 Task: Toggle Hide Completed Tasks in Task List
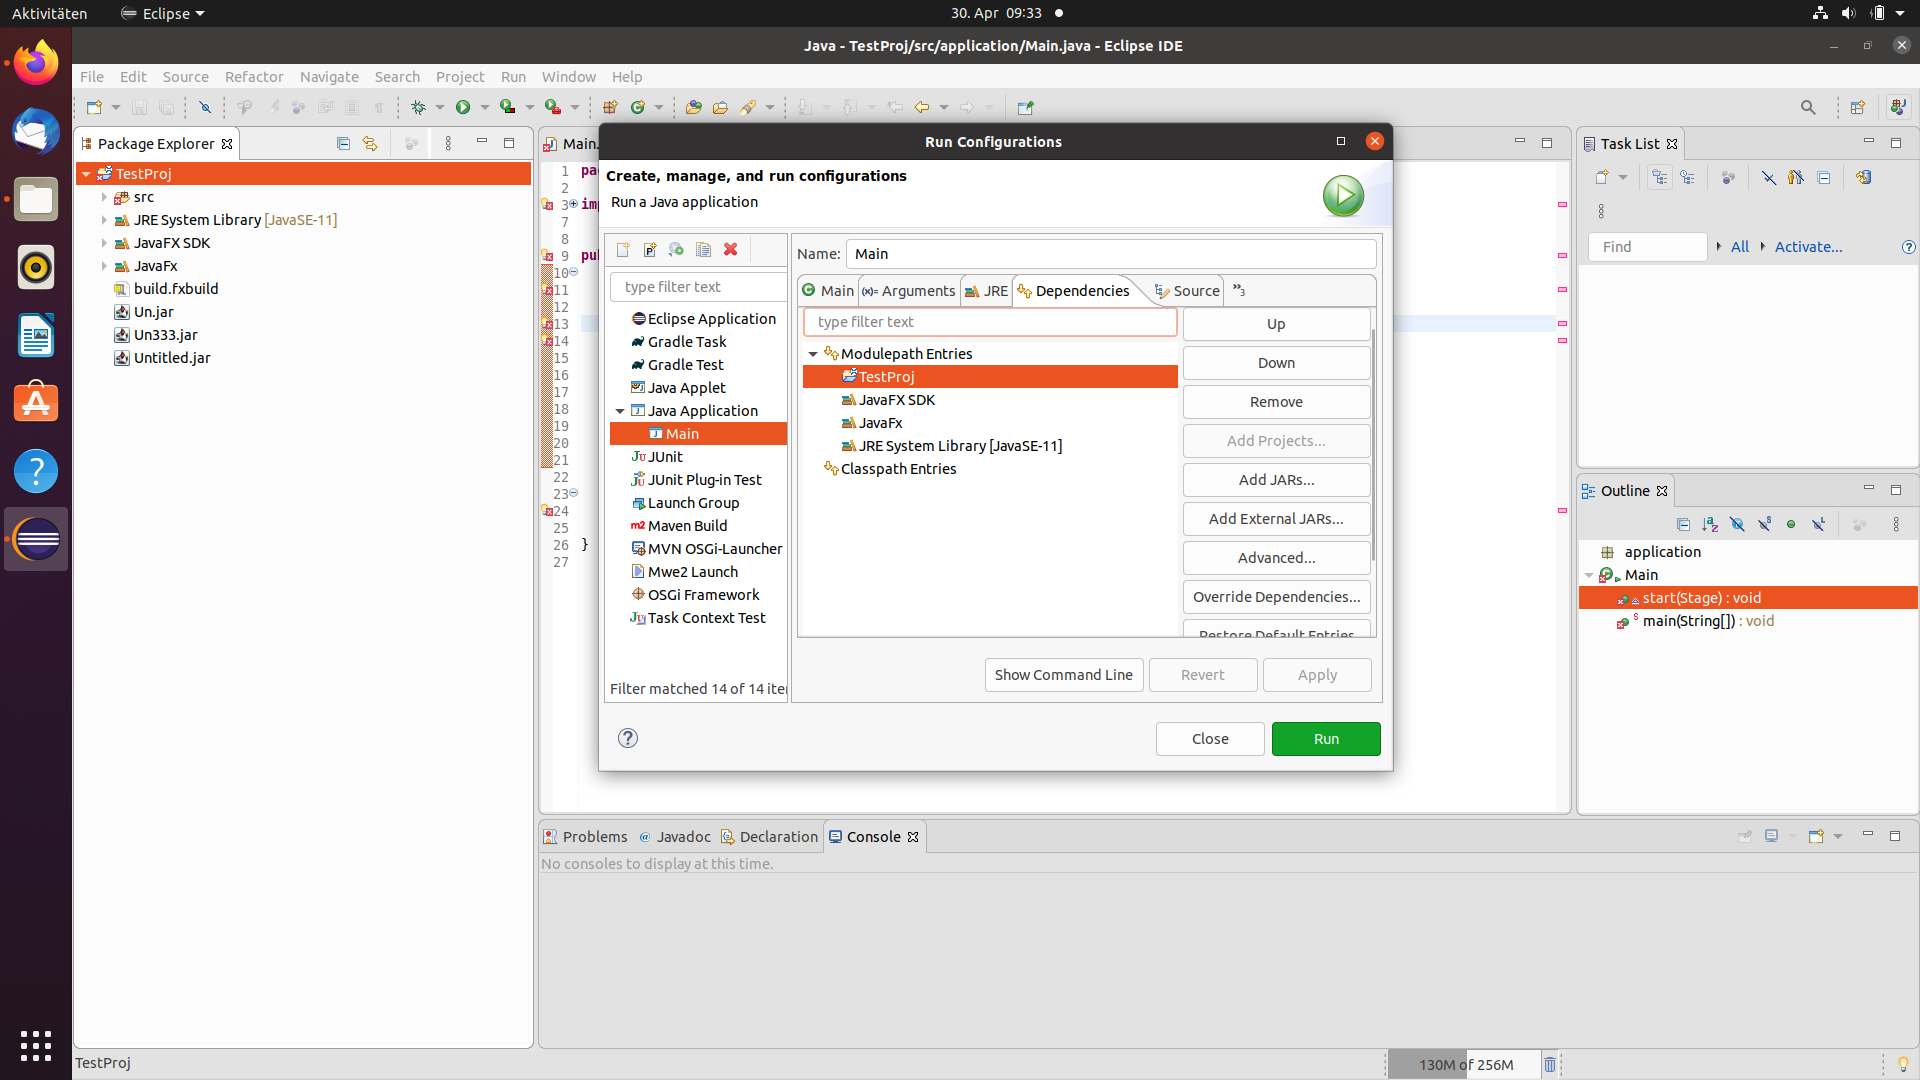coord(1769,178)
